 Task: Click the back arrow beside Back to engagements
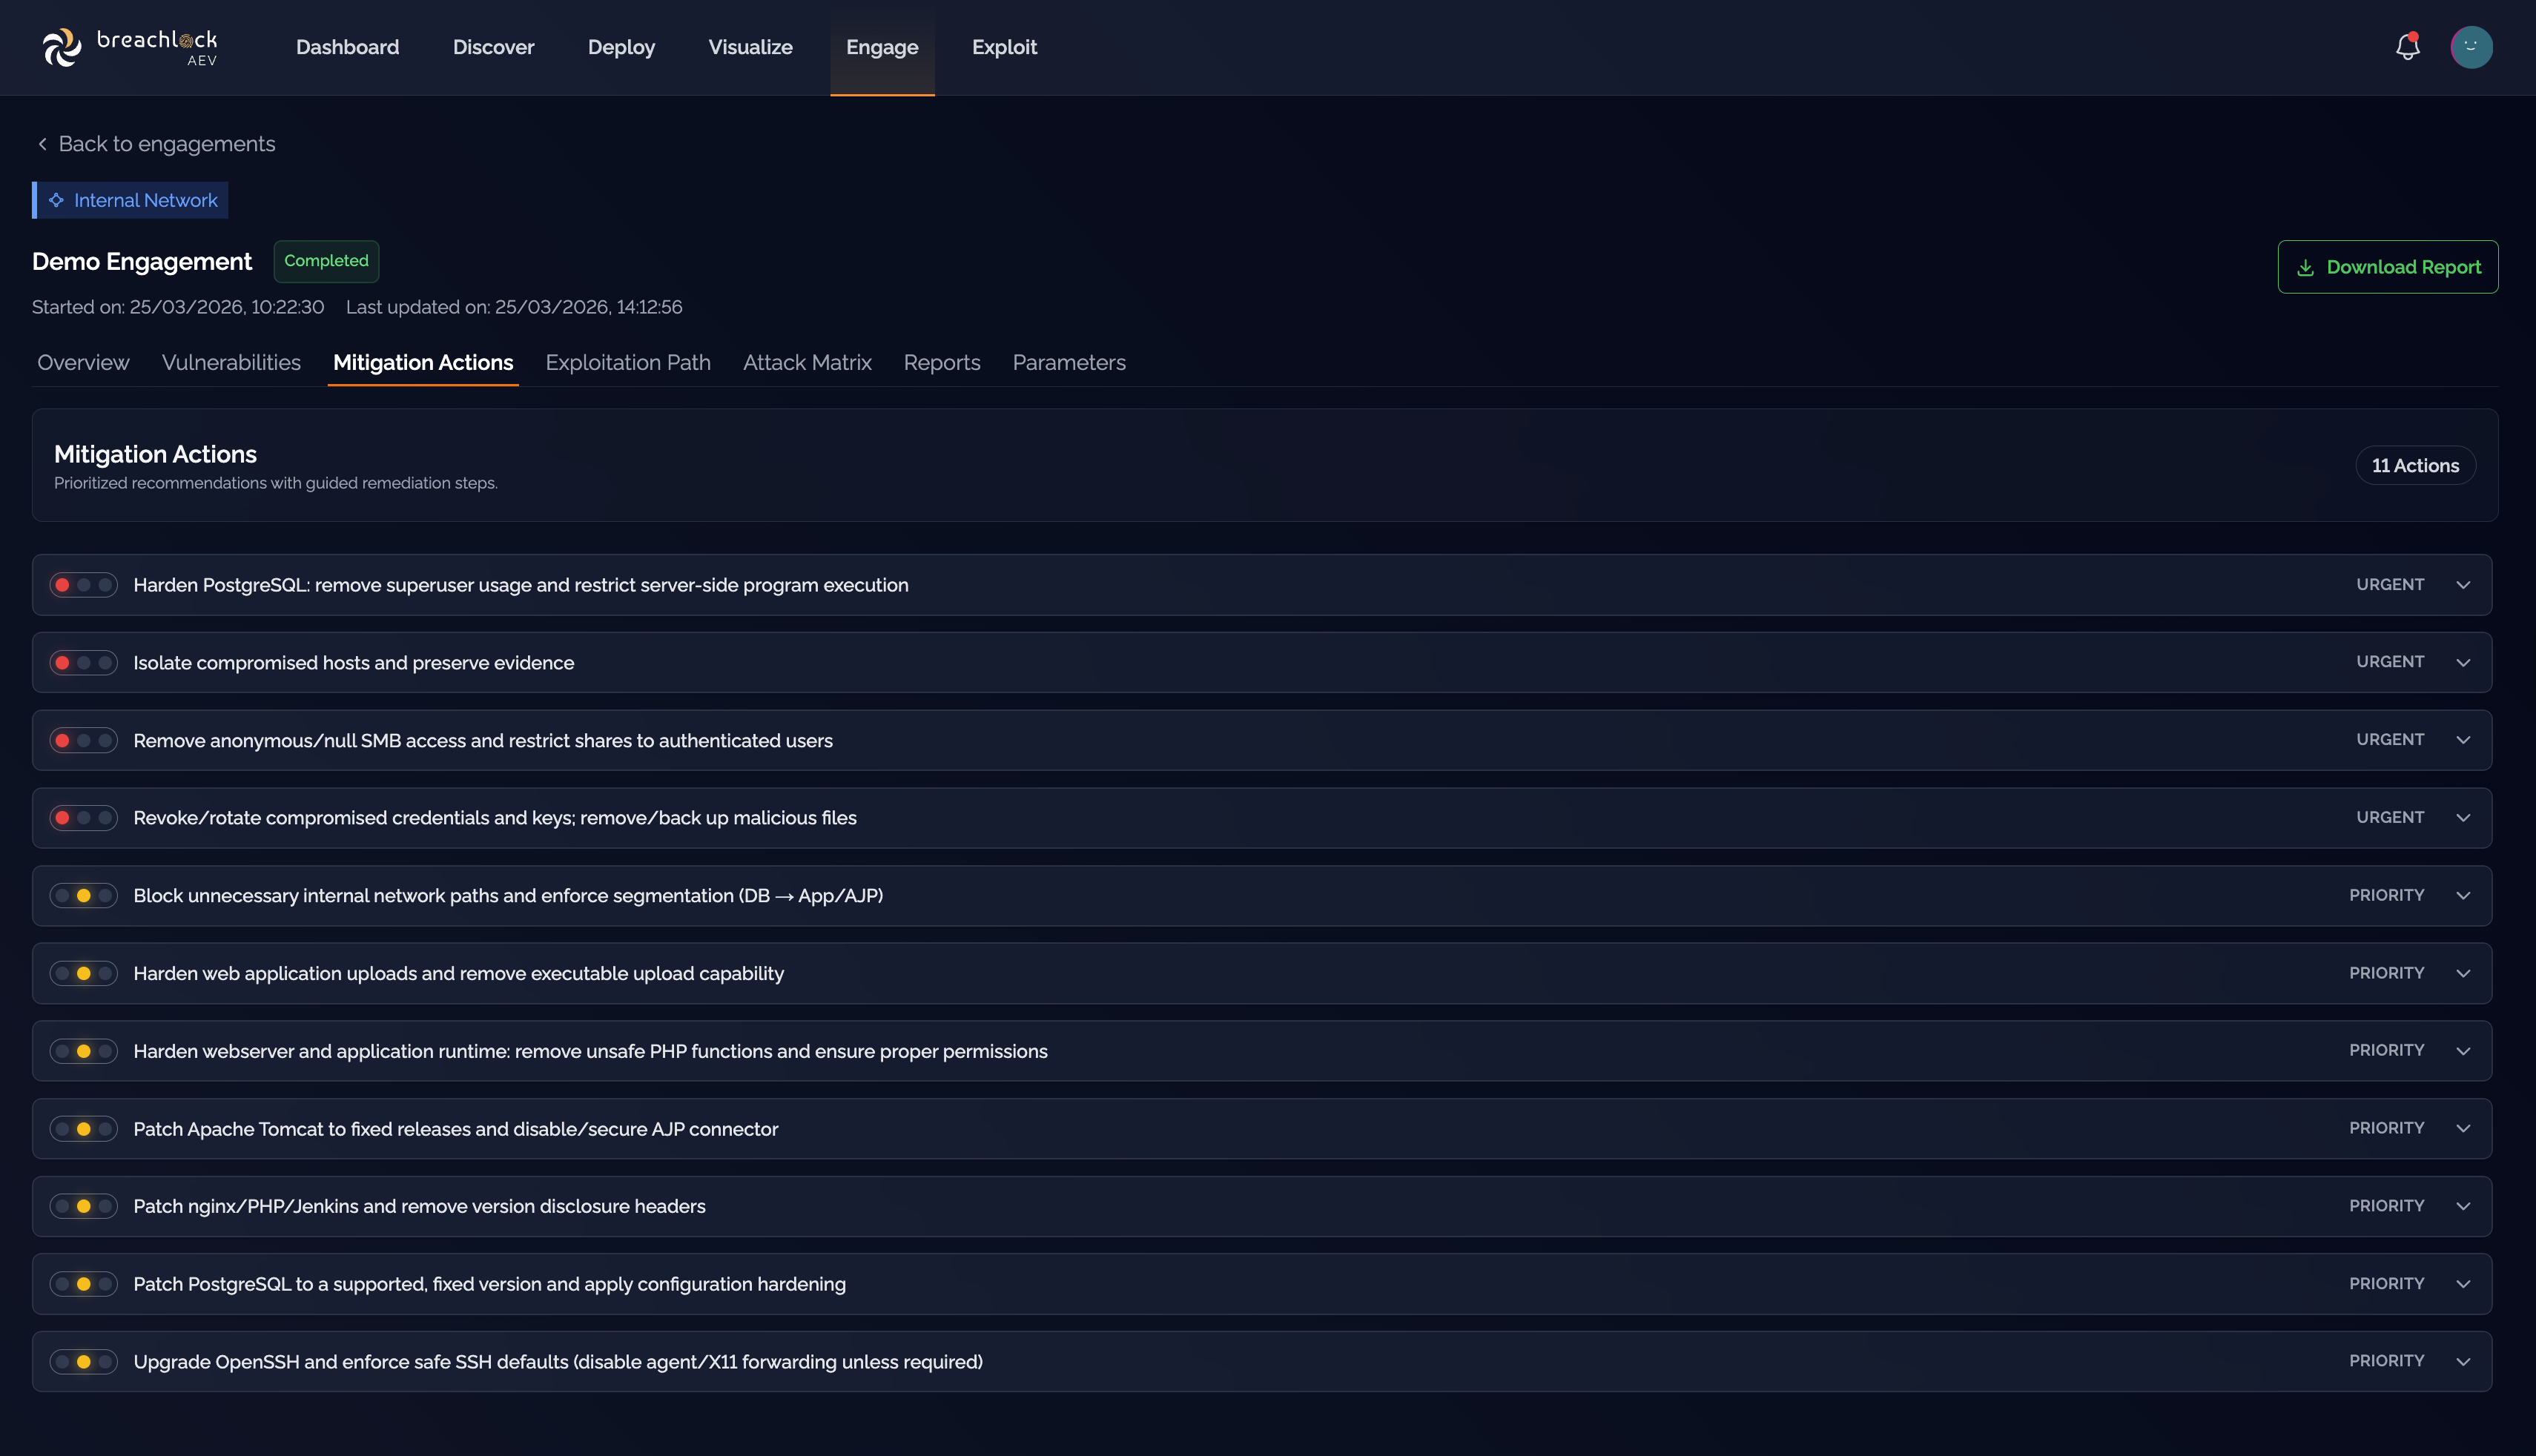click(42, 144)
